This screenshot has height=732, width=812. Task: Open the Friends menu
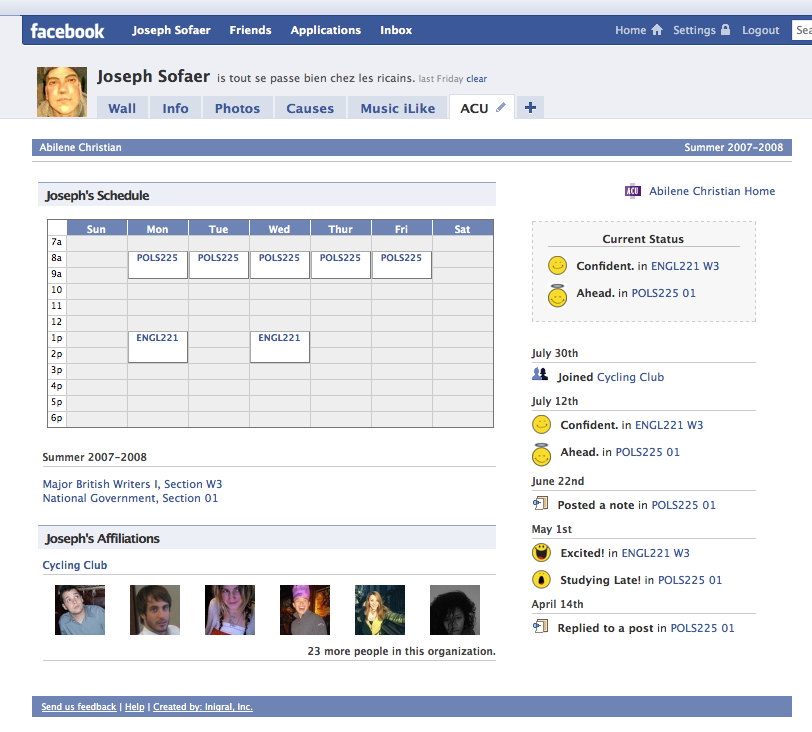point(251,30)
